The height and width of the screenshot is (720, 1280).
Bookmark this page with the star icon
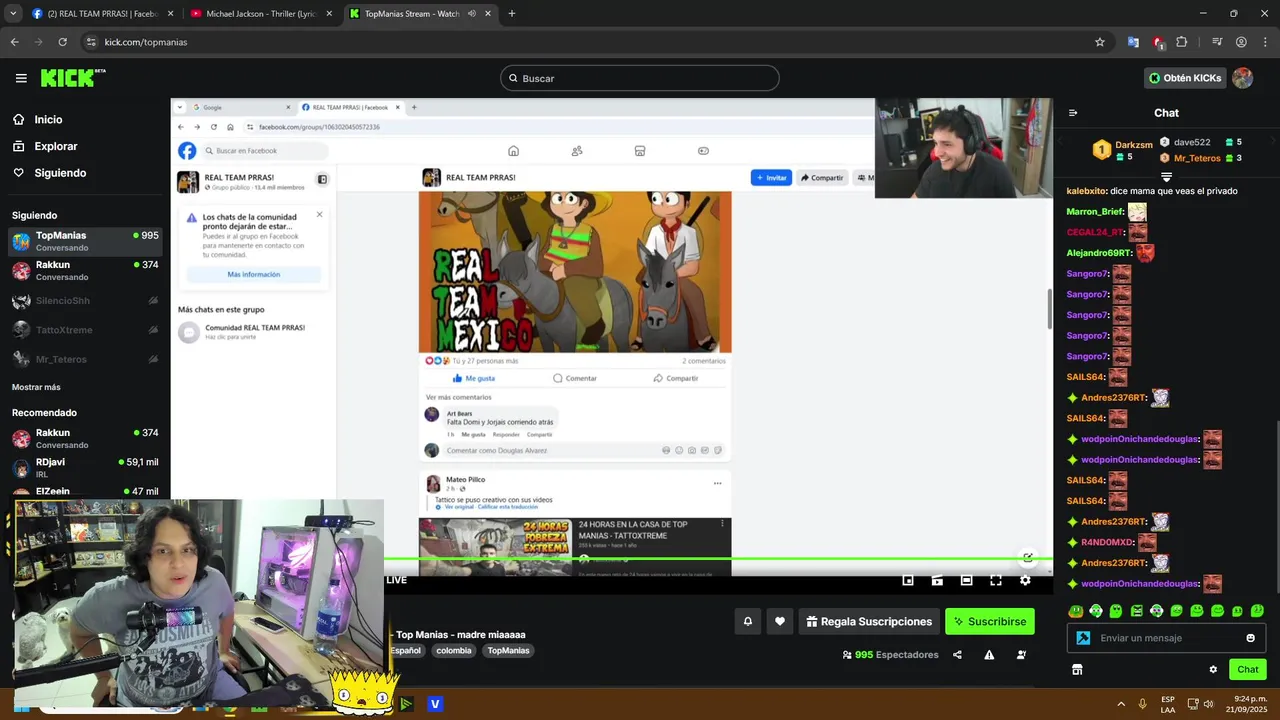(1100, 42)
